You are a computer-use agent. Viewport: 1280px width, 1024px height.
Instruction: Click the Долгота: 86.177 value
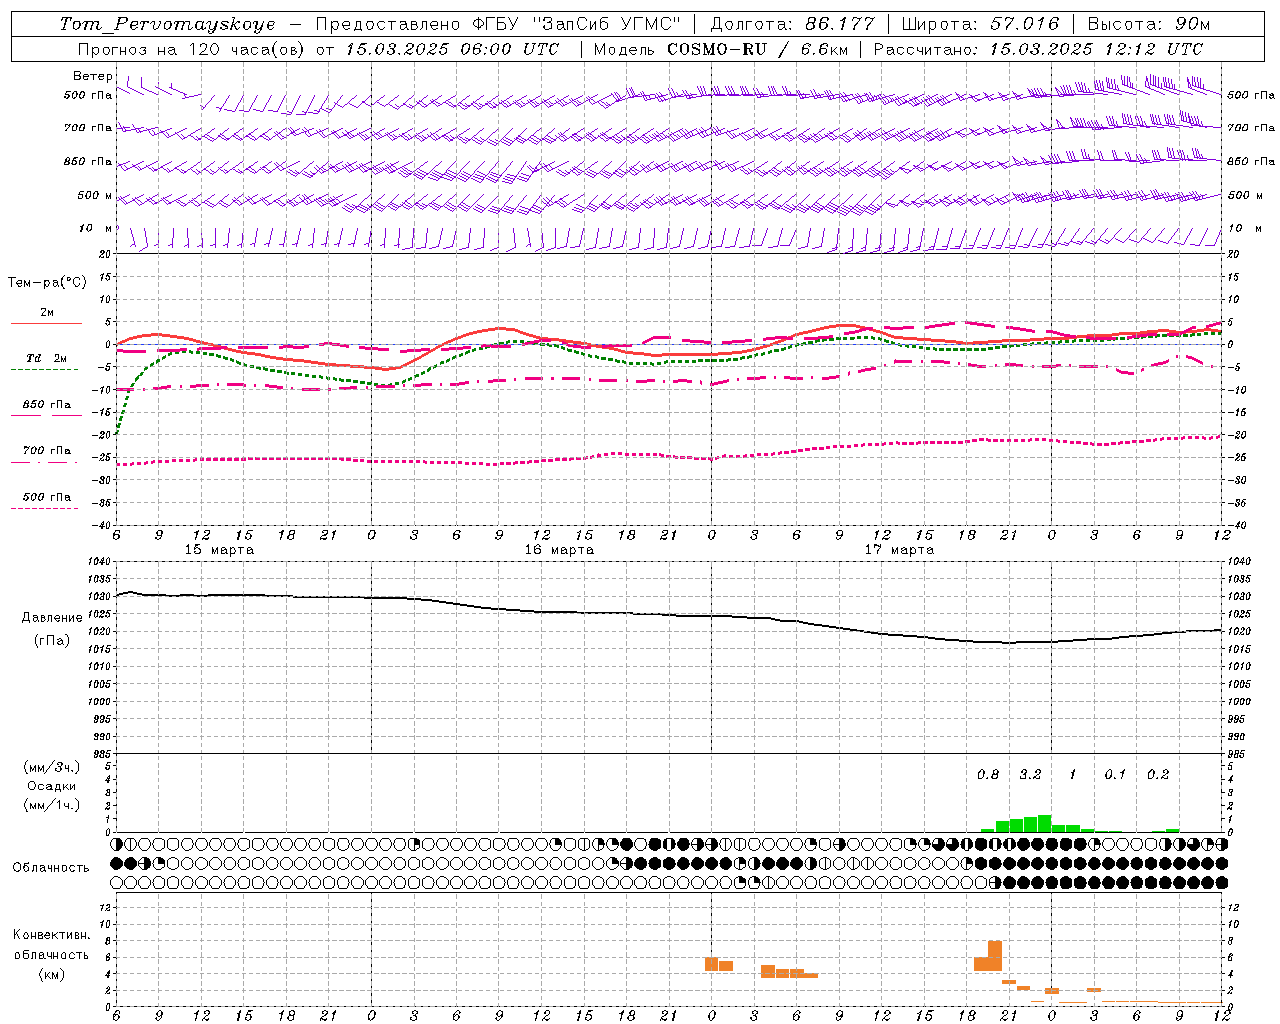792,24
